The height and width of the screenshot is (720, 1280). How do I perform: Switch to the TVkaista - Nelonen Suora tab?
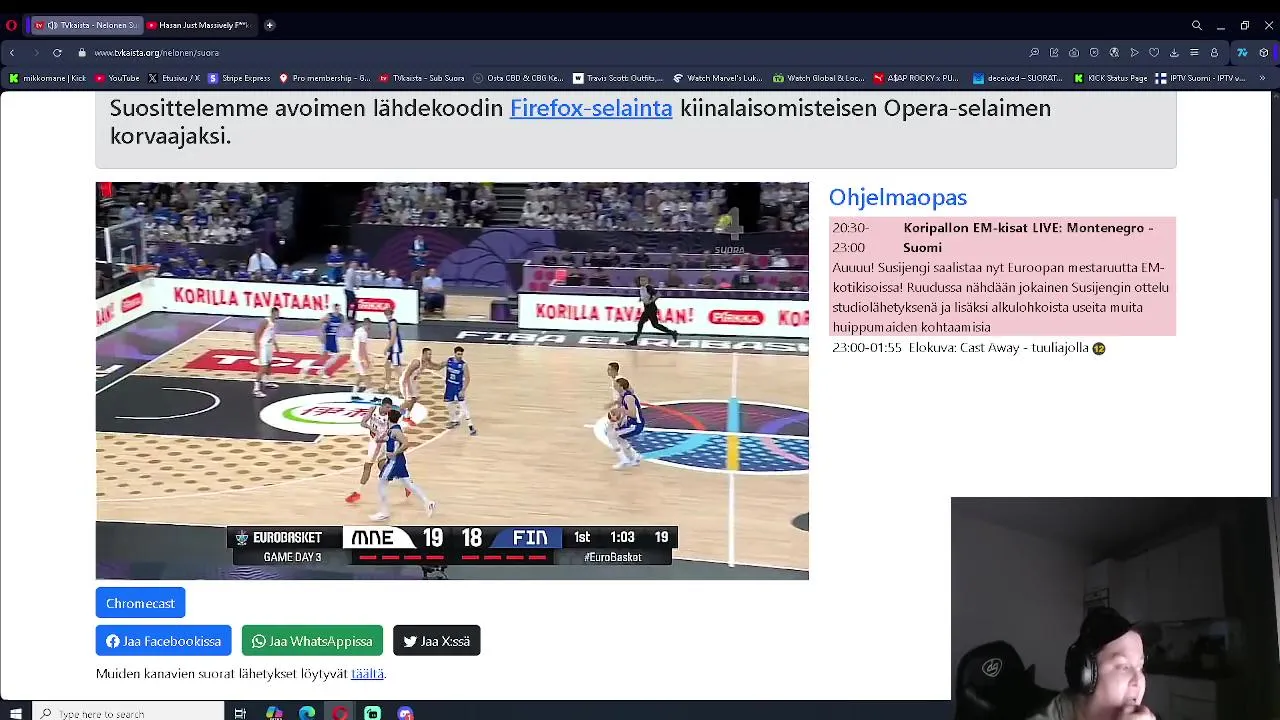point(85,25)
